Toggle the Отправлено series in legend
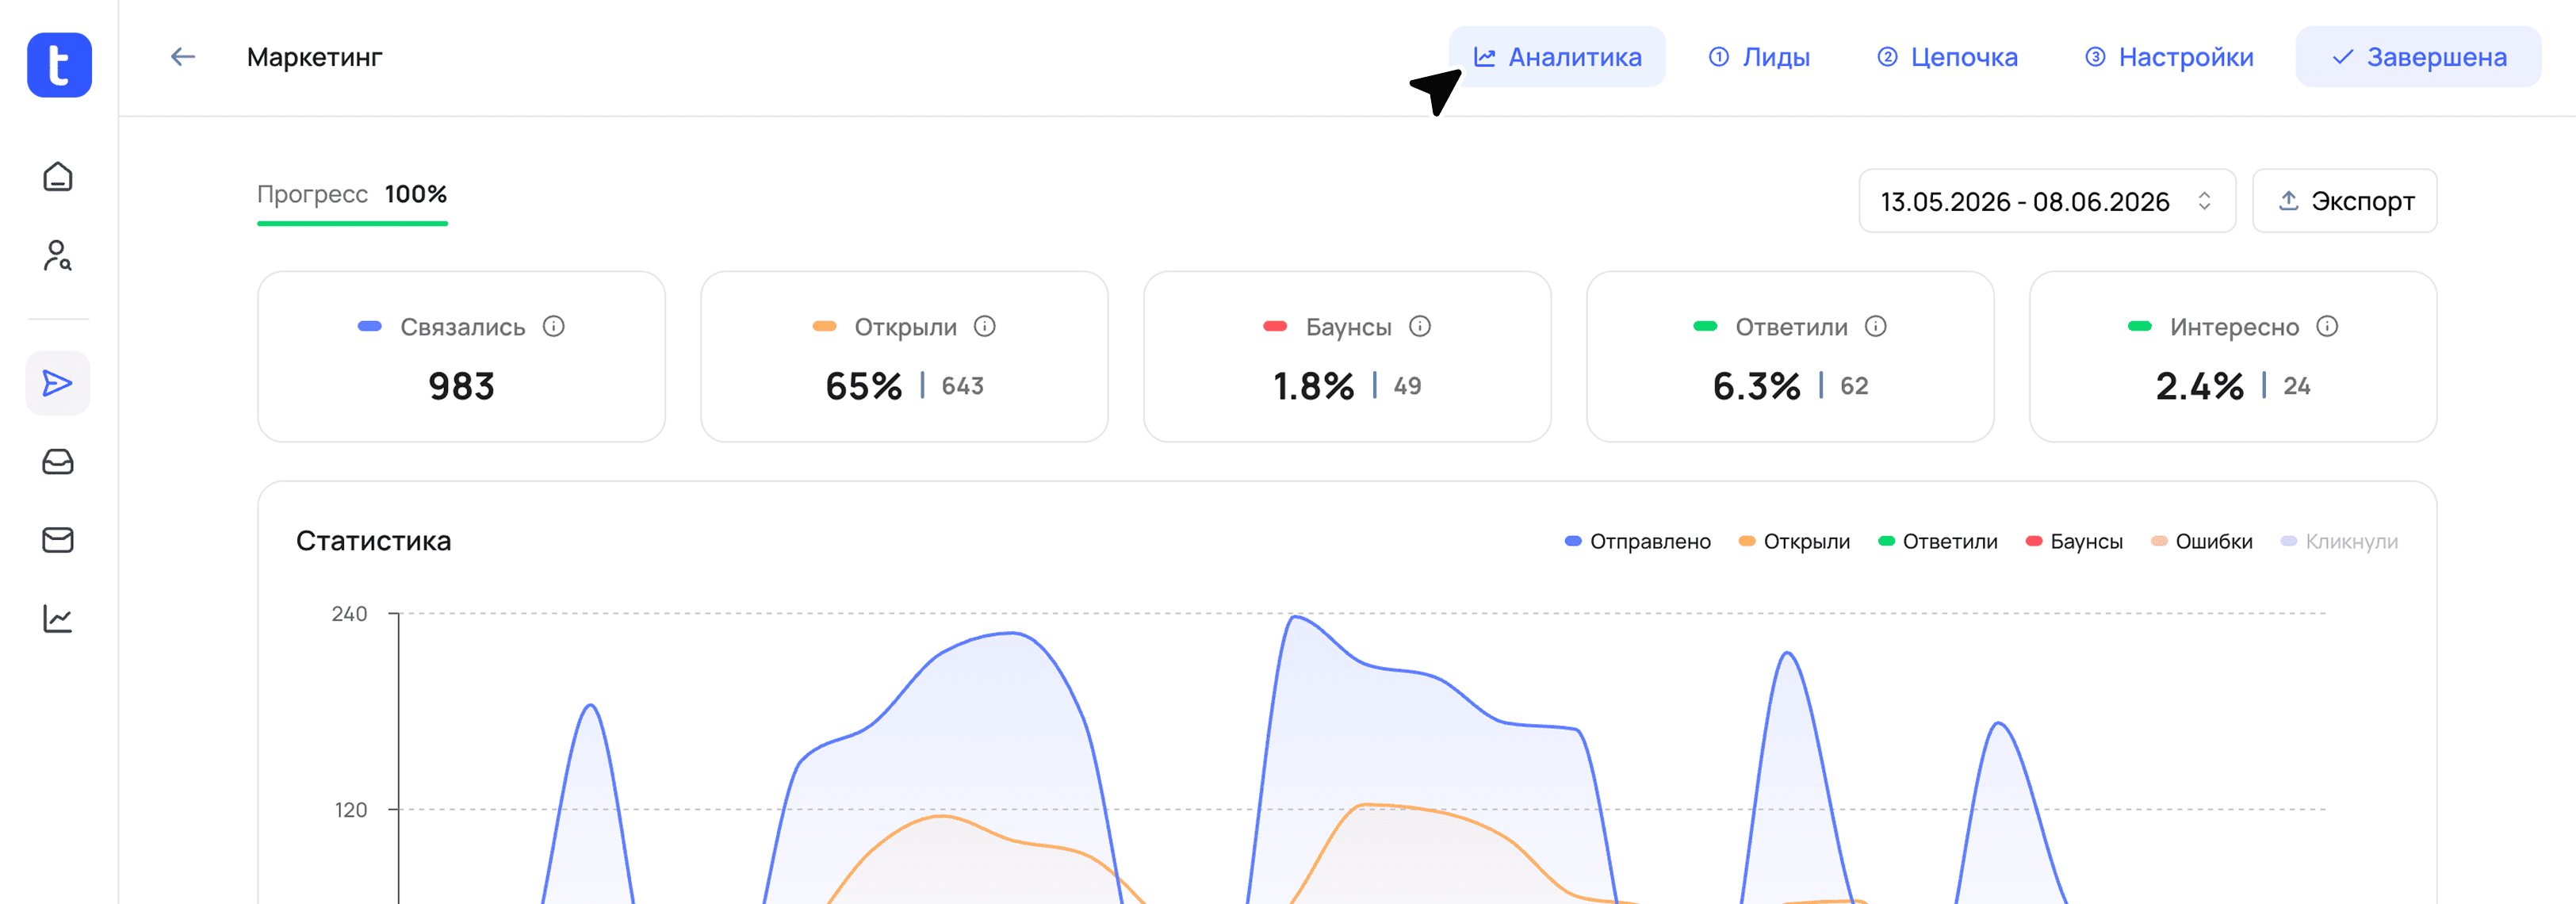Image resolution: width=2576 pixels, height=904 pixels. click(x=1638, y=541)
